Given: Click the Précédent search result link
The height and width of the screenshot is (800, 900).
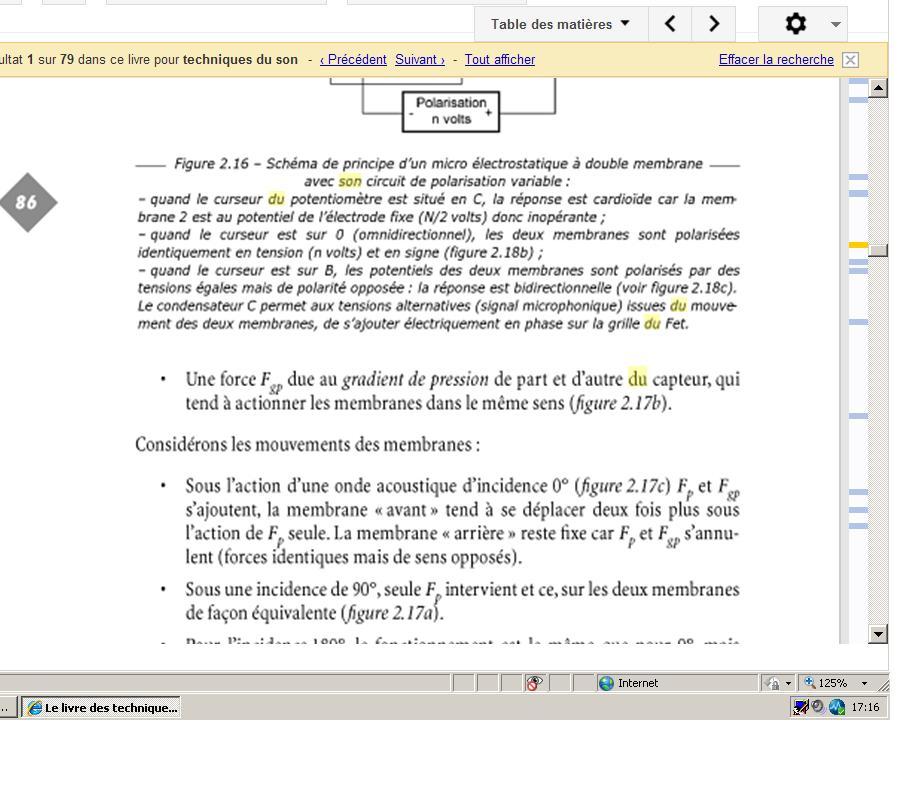Looking at the screenshot, I should click(x=353, y=60).
